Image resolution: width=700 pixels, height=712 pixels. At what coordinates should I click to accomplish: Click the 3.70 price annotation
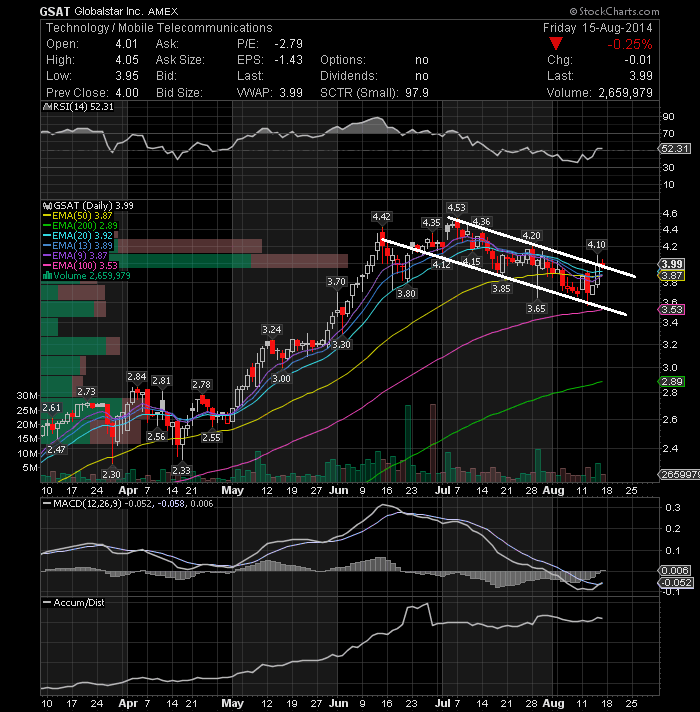[x=336, y=282]
